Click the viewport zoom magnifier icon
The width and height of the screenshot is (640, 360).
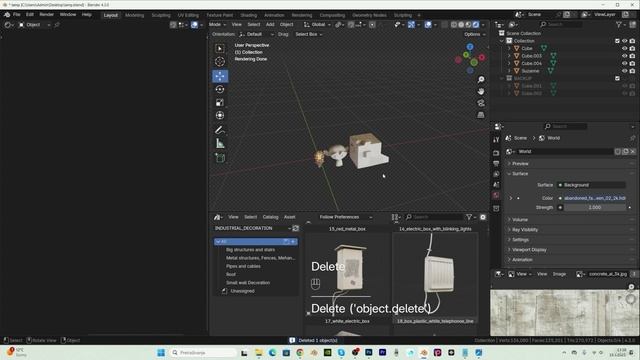(481, 80)
